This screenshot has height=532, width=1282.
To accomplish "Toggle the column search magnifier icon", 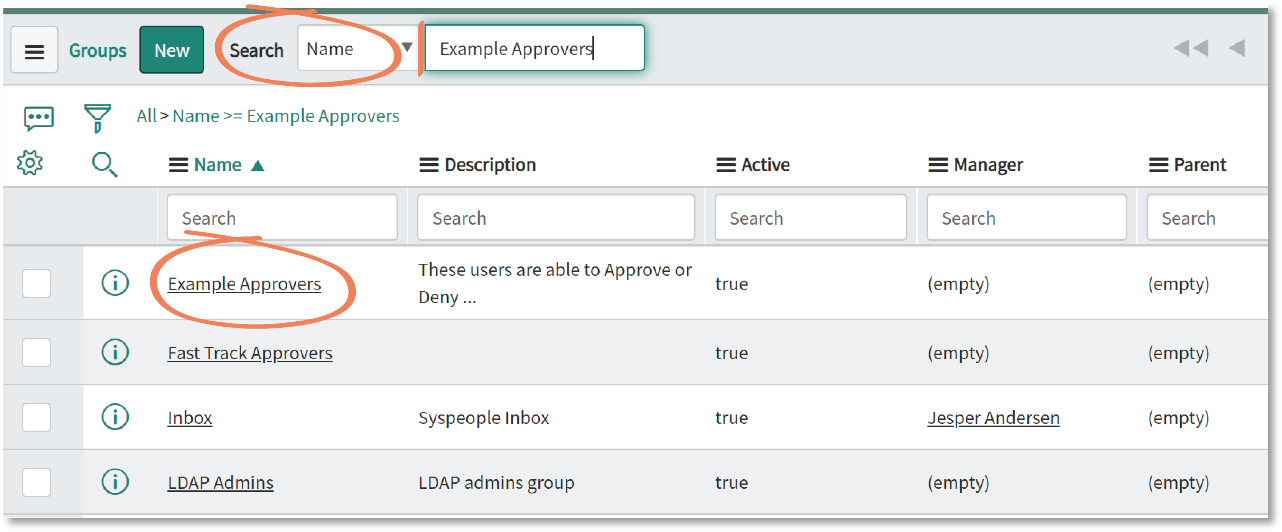I will pos(104,164).
